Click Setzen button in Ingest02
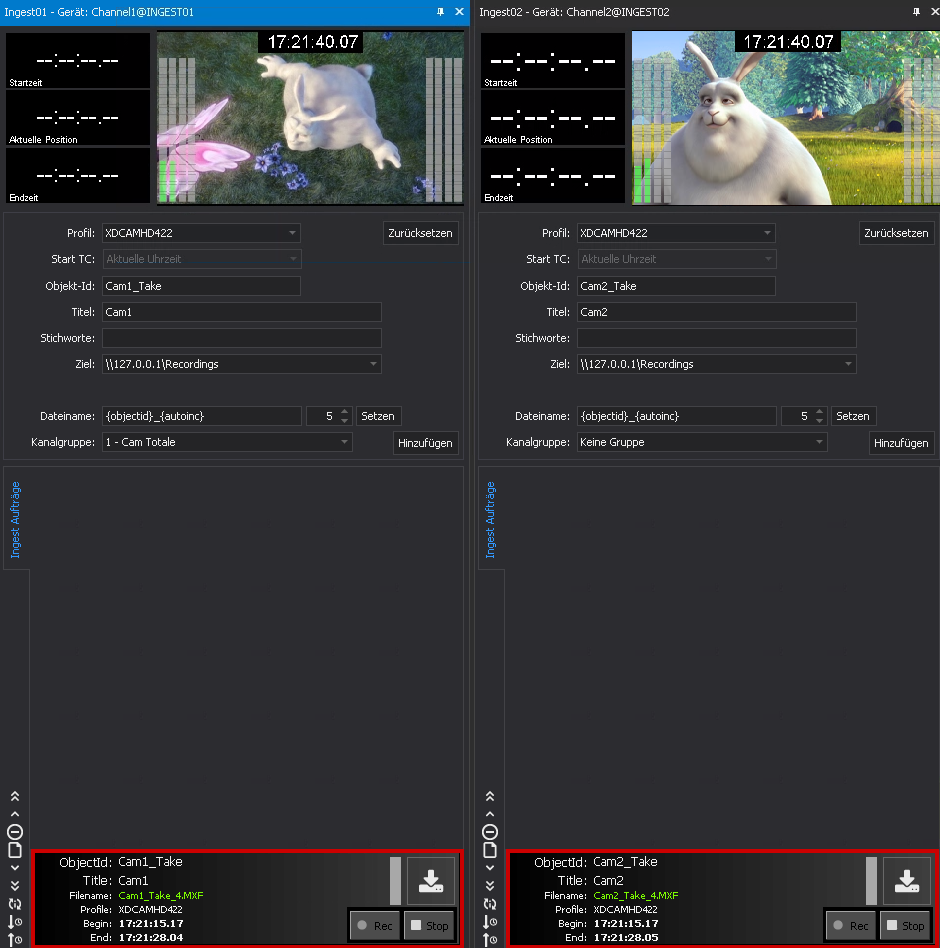Viewport: 940px width, 948px height. click(853, 416)
